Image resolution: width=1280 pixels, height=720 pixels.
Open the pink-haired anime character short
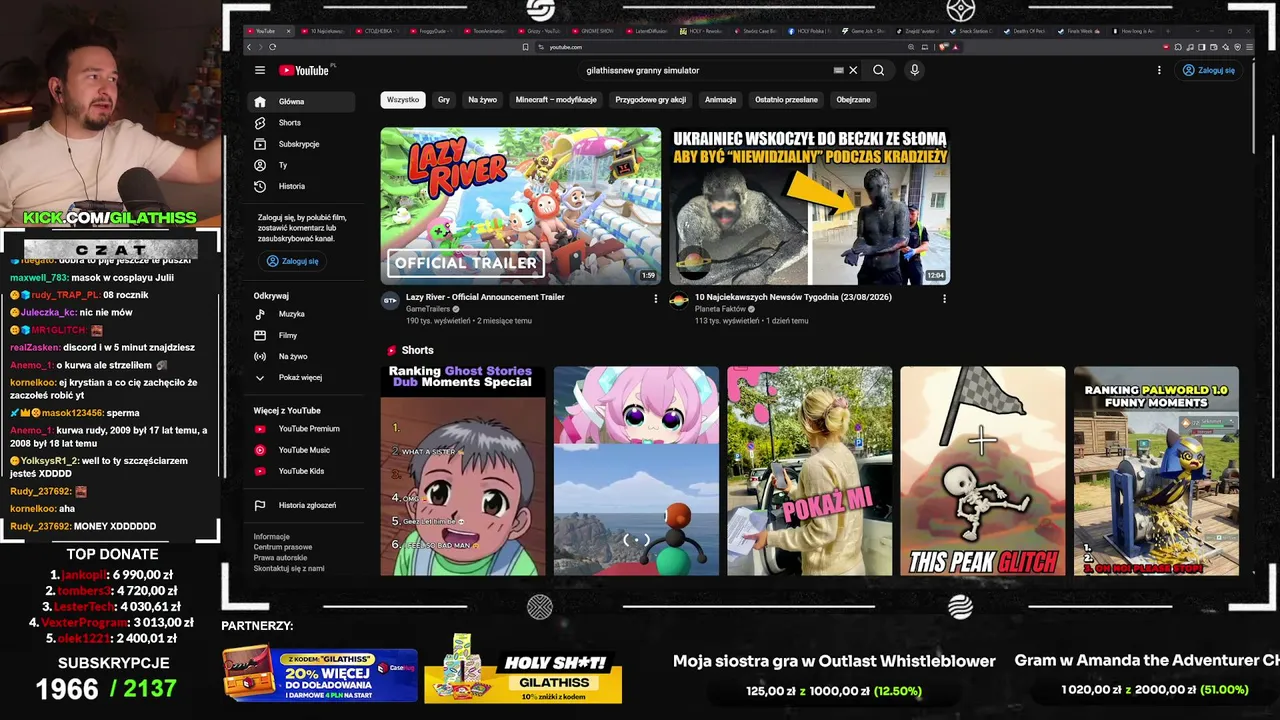pos(636,471)
